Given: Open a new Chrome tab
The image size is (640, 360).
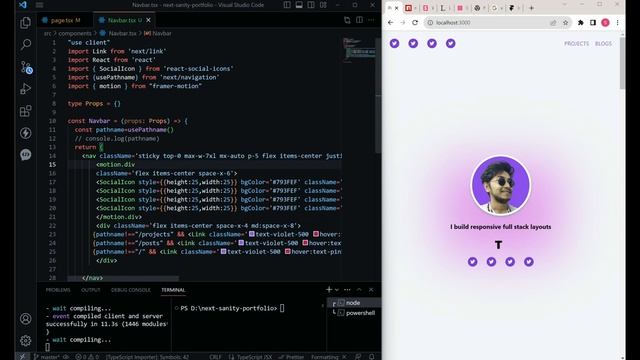Looking at the screenshot, I should click(x=531, y=8).
